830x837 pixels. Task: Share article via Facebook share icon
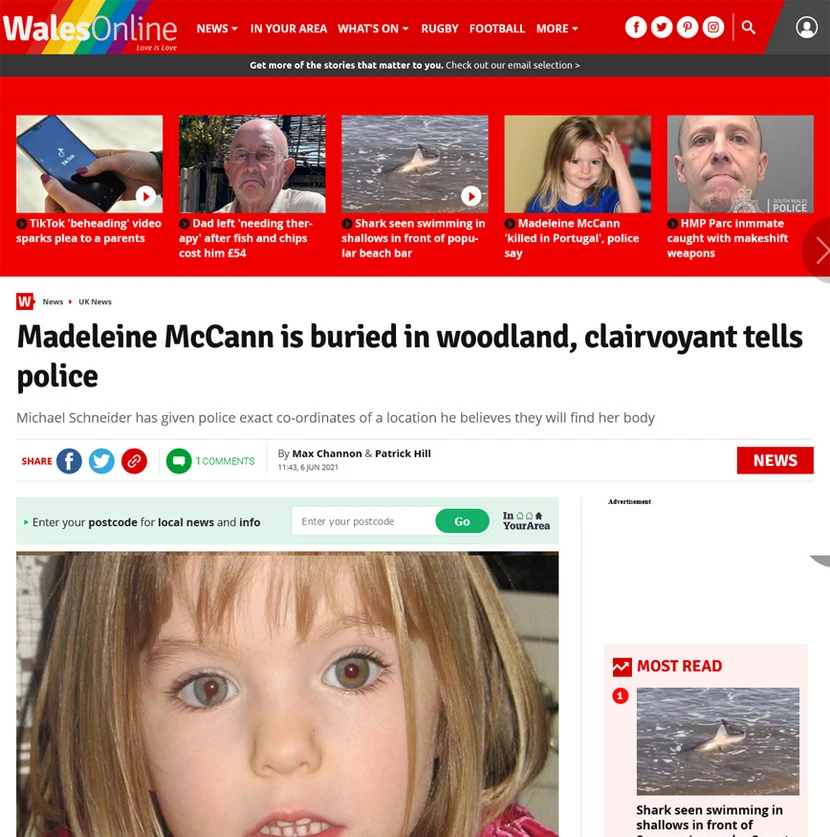click(x=69, y=461)
